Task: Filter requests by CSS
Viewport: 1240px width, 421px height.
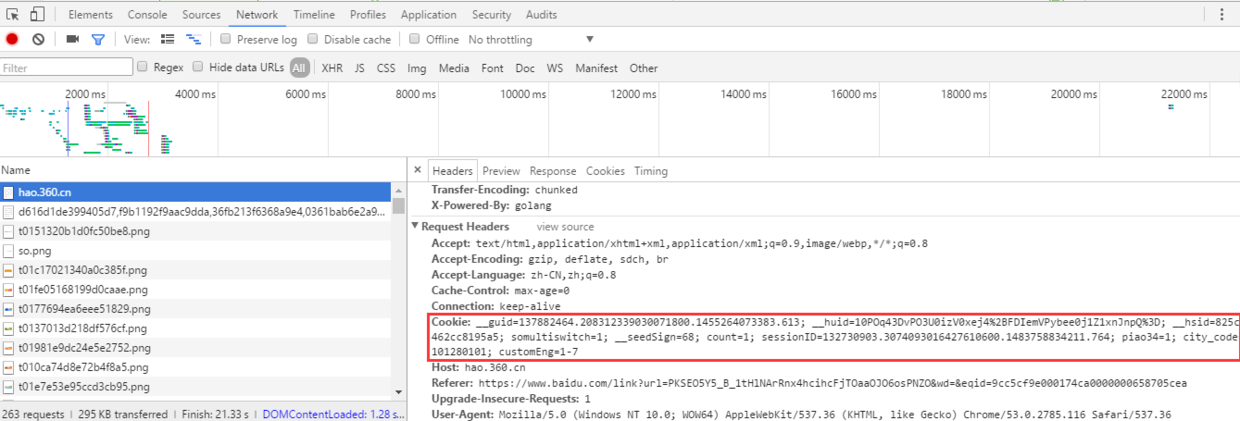Action: pyautogui.click(x=386, y=68)
